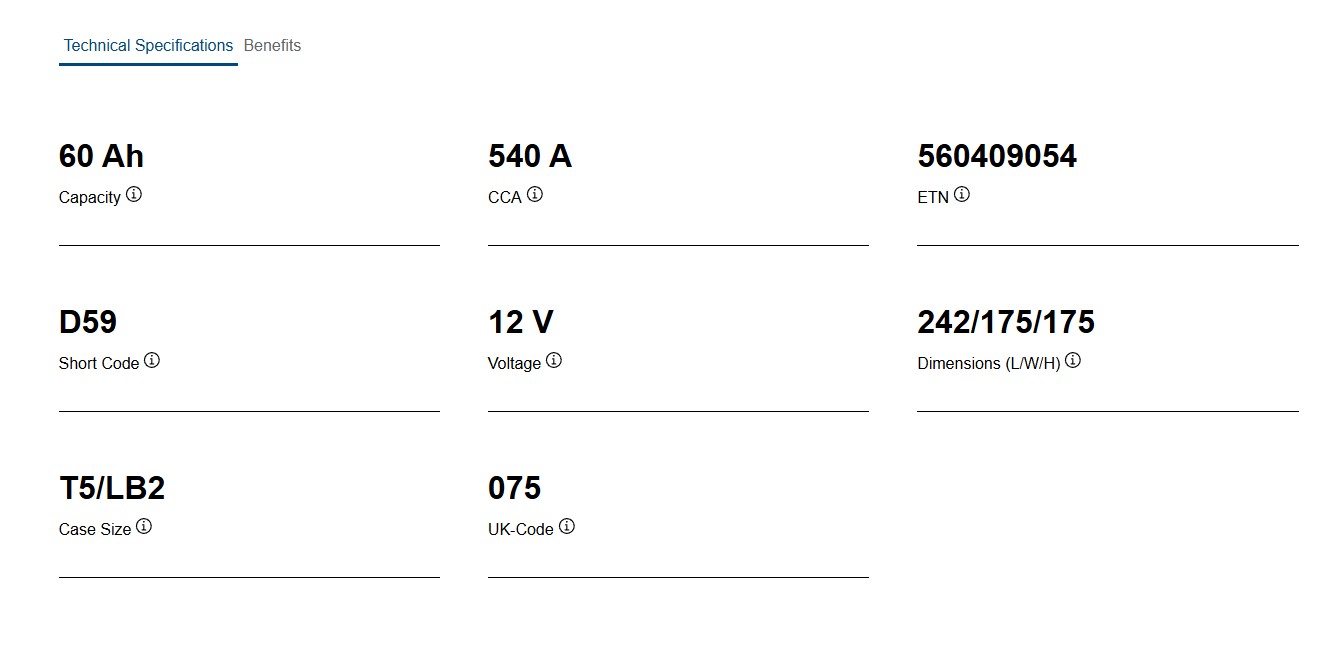Click the Short Code label text

click(99, 364)
